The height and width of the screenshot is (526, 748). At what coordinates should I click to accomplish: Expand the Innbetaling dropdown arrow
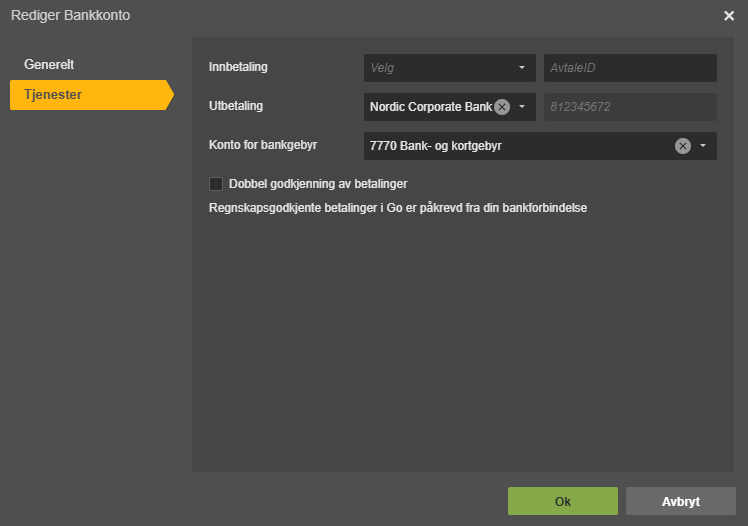[x=521, y=68]
